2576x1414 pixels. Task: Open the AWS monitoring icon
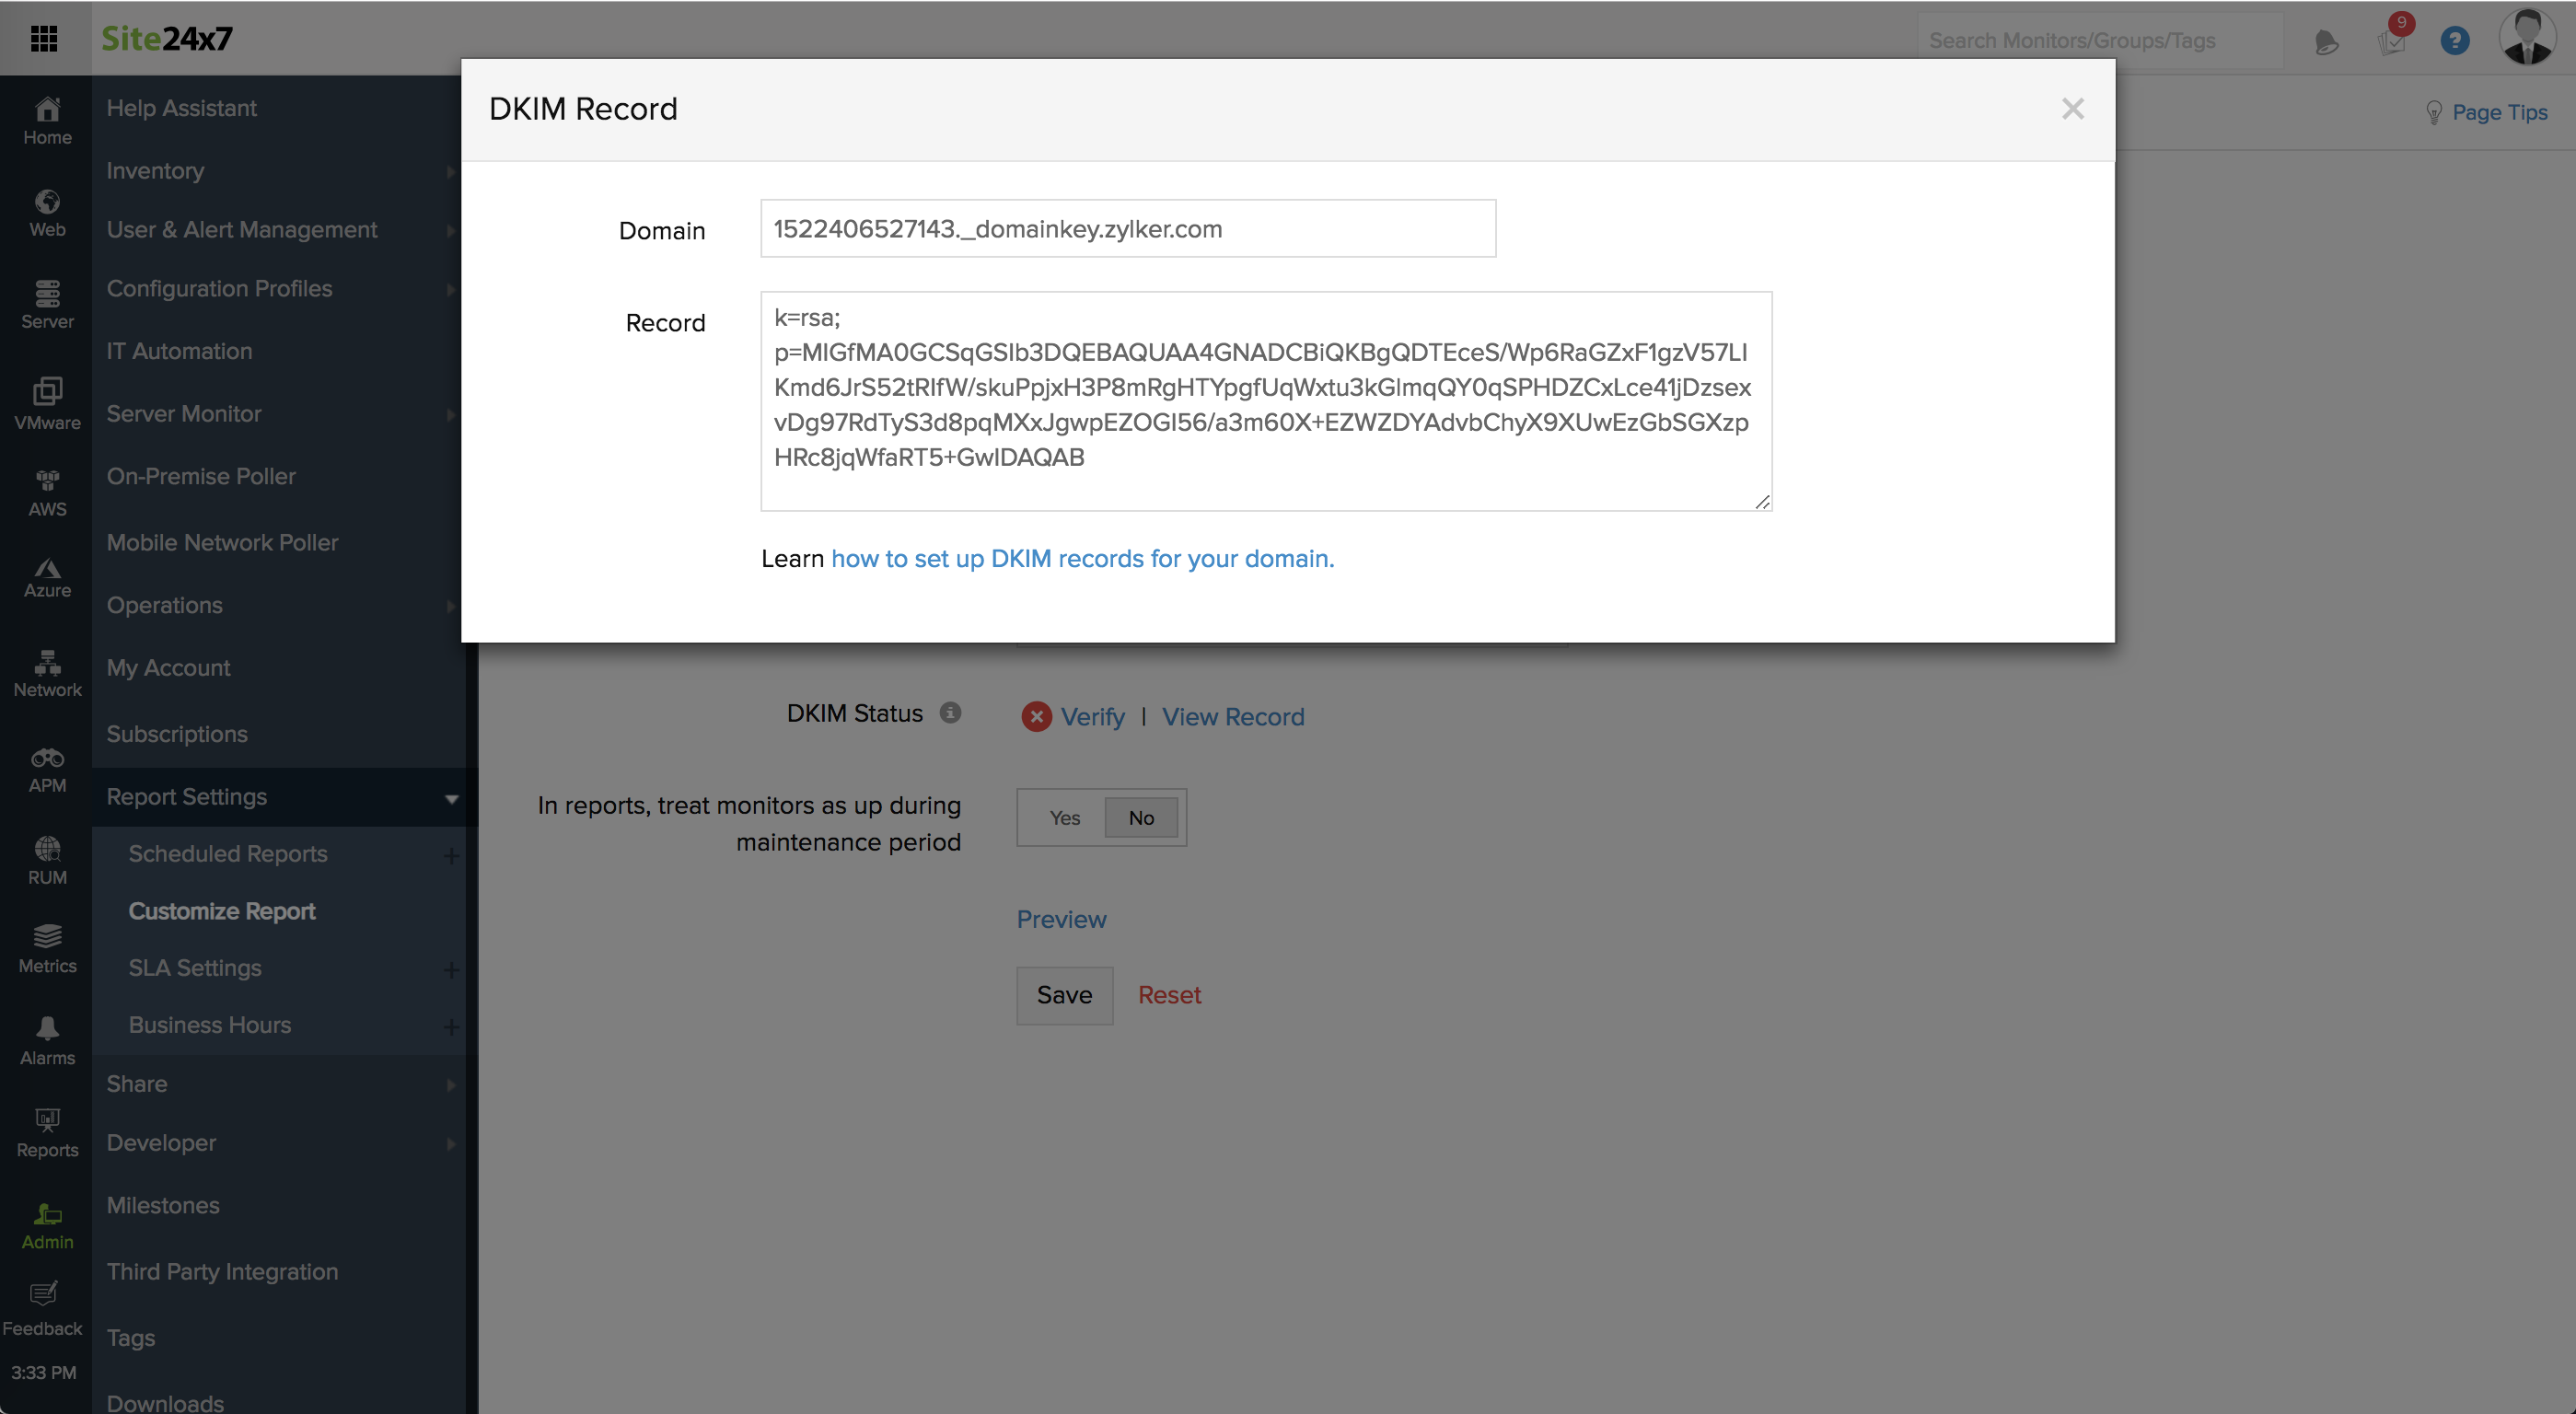(x=47, y=492)
